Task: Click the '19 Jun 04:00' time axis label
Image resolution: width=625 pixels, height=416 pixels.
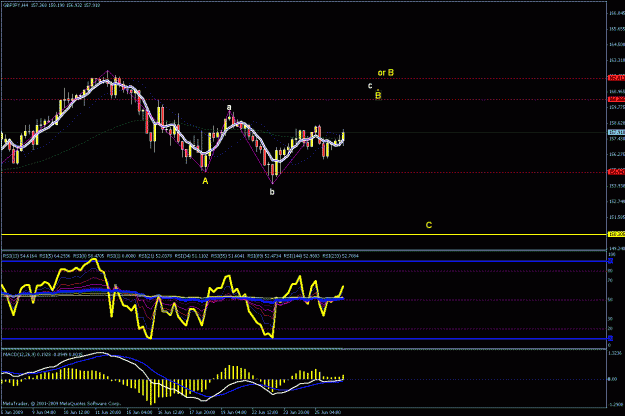Action: [x=234, y=412]
